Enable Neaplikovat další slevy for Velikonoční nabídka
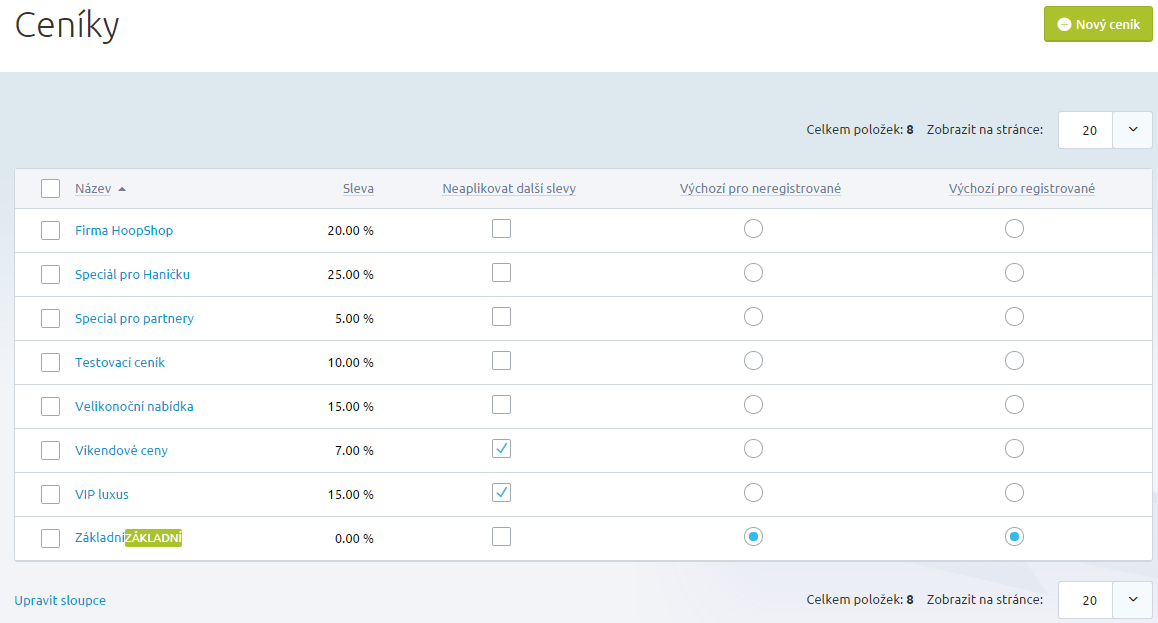This screenshot has width=1158, height=623. point(501,405)
